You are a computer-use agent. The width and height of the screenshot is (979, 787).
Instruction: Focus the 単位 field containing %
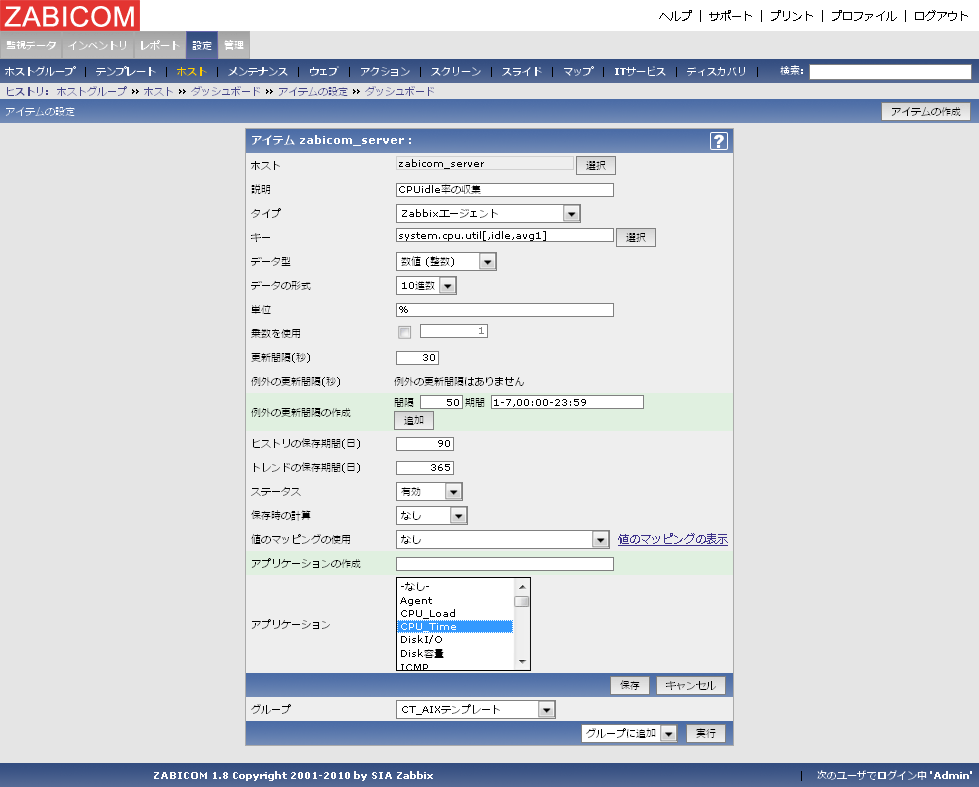[504, 310]
